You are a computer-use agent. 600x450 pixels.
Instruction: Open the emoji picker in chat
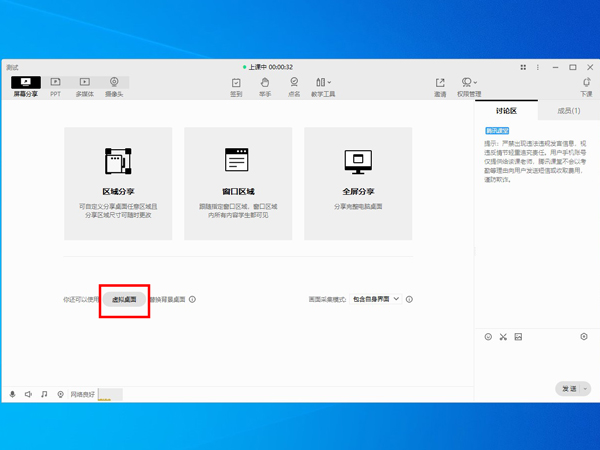488,337
